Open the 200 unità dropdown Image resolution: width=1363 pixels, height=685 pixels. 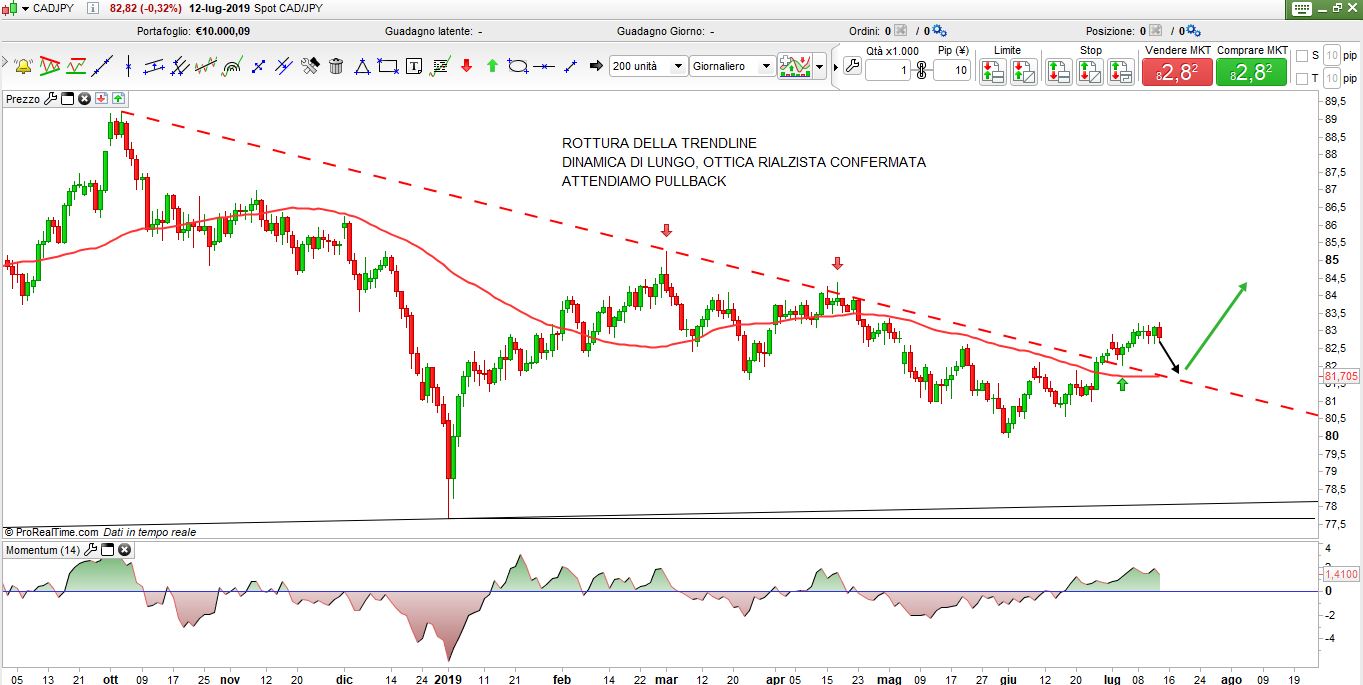tap(677, 66)
